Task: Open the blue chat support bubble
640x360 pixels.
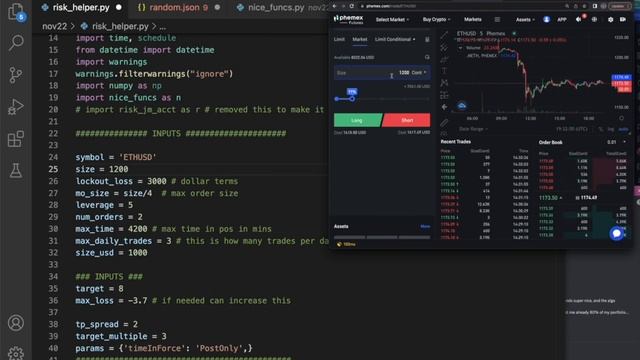Action: click(x=616, y=233)
